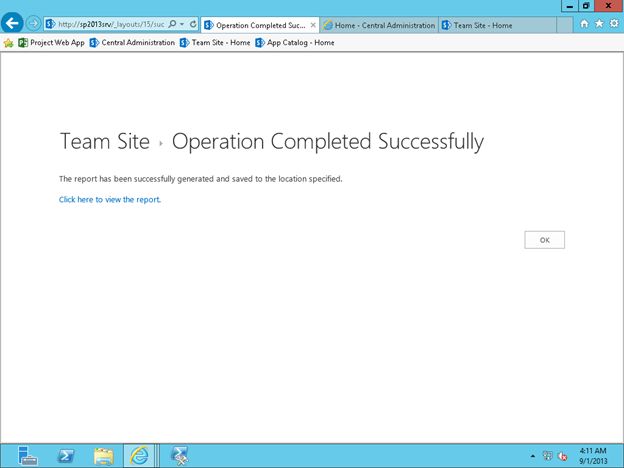The width and height of the screenshot is (624, 468).
Task: Open Central Administration favorites bar link
Action: pyautogui.click(x=132, y=43)
